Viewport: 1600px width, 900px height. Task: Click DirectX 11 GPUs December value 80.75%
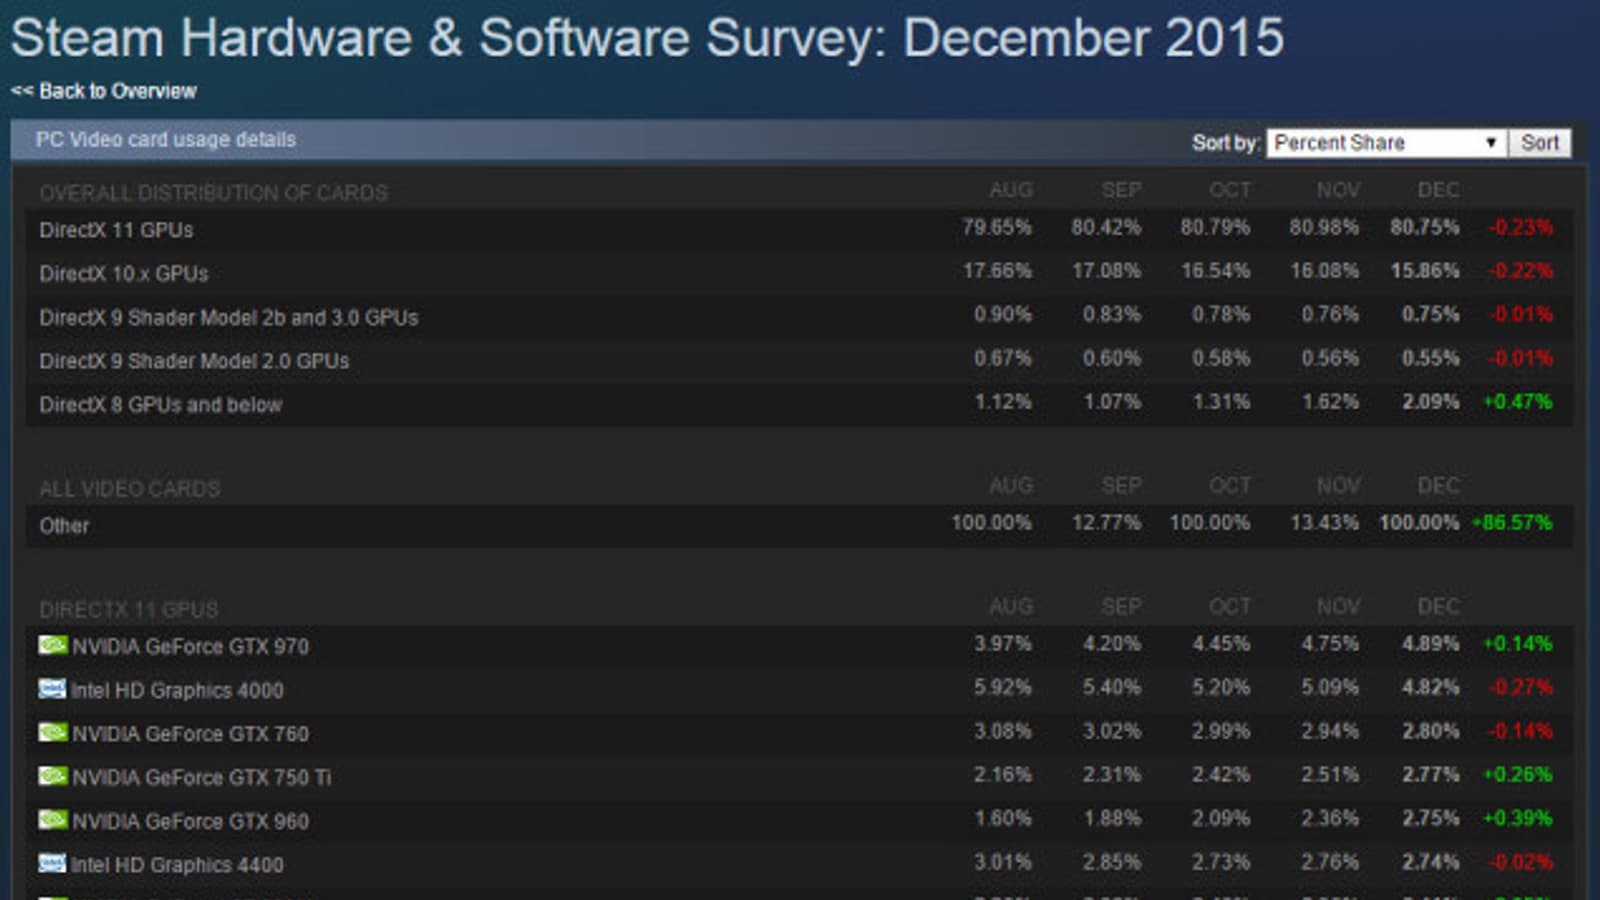pyautogui.click(x=1424, y=228)
